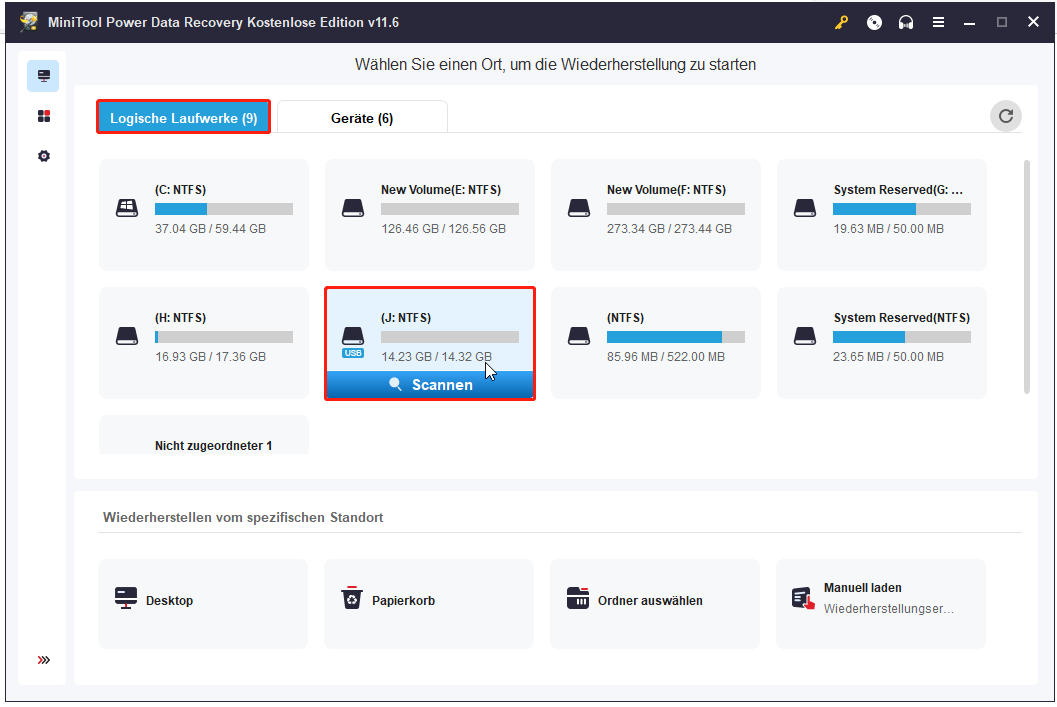Click the System Reserved(NTFS) drive icon

click(x=805, y=336)
